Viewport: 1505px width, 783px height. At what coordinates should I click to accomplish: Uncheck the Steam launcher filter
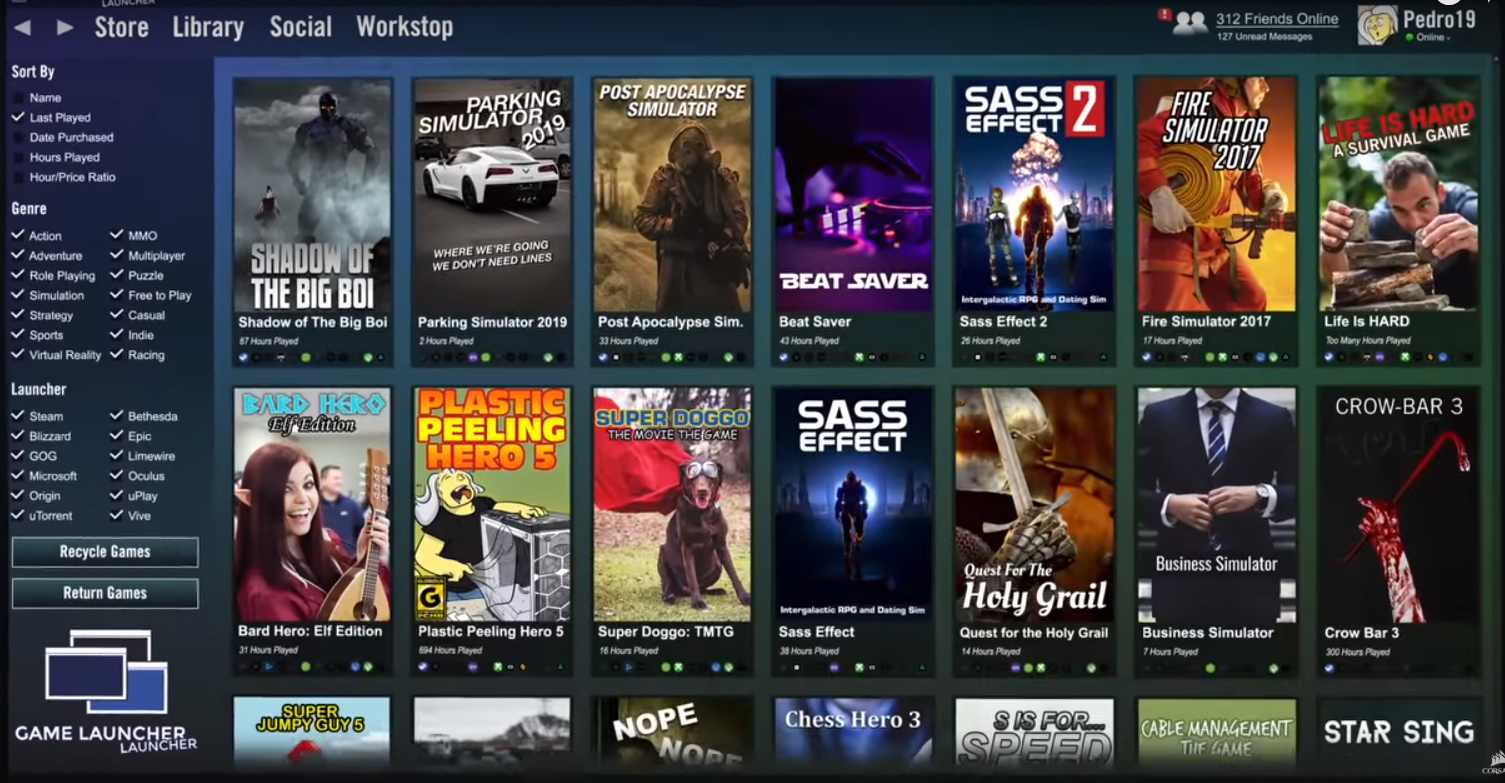click(18, 416)
